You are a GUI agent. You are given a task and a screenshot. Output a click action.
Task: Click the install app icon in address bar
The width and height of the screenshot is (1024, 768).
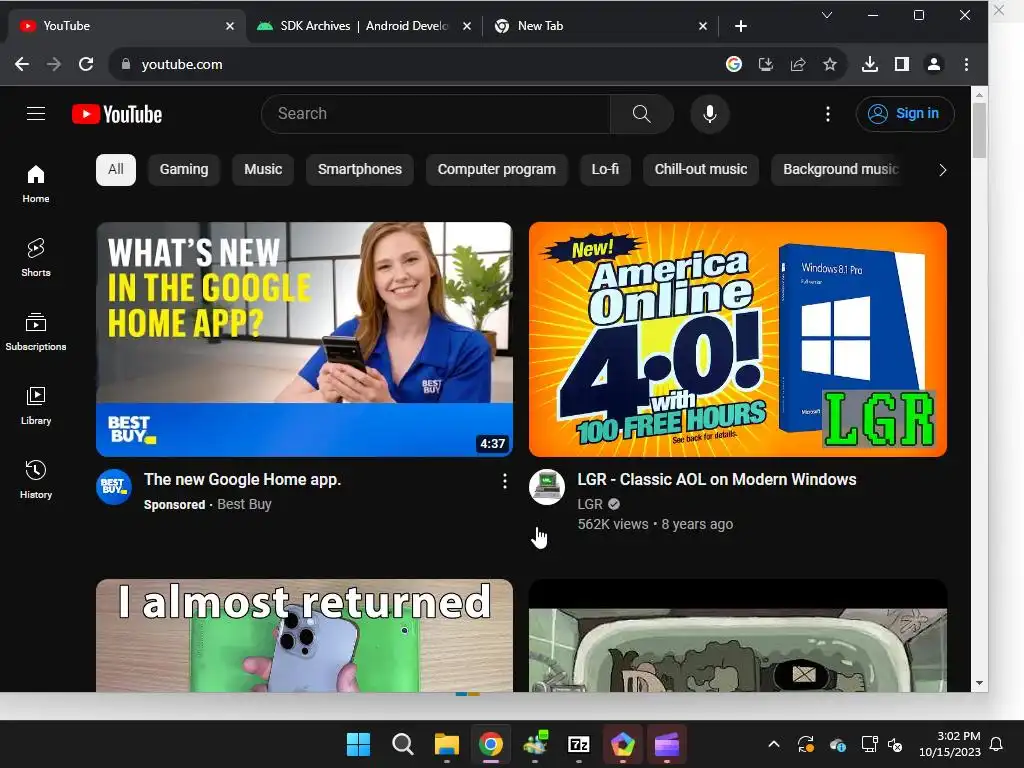point(765,64)
